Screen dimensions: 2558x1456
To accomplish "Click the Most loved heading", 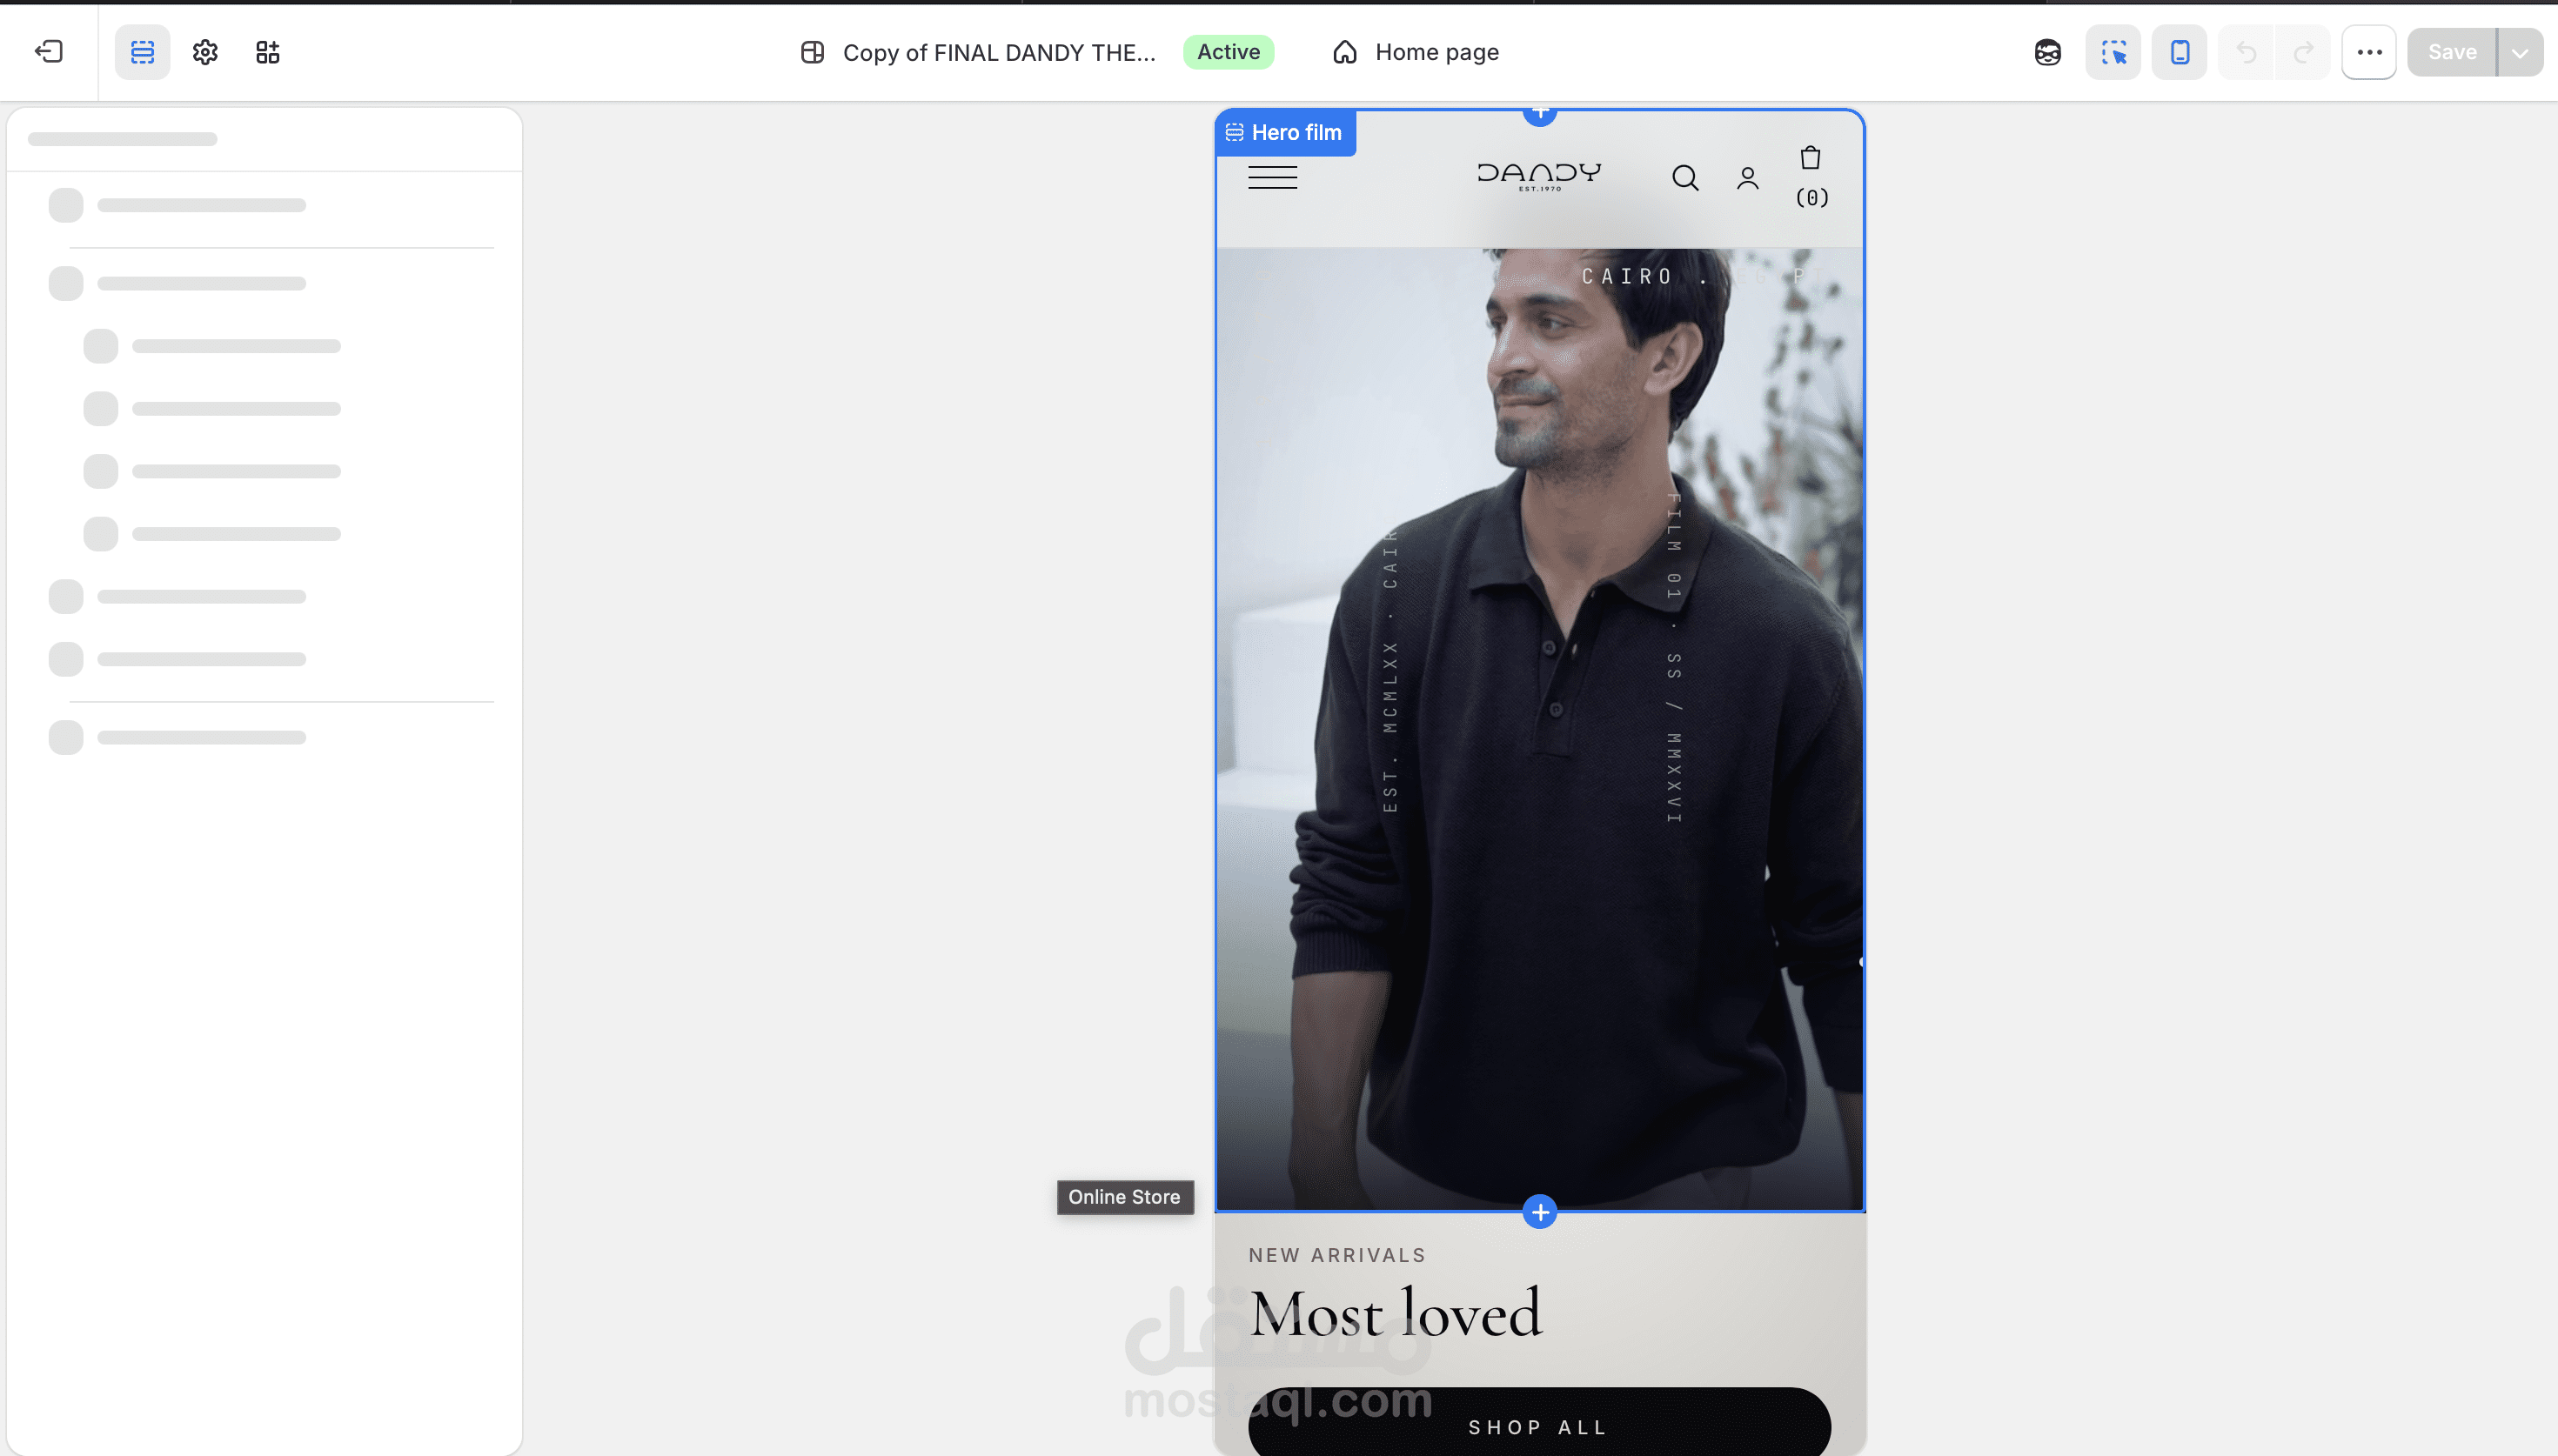I will click(1396, 1313).
